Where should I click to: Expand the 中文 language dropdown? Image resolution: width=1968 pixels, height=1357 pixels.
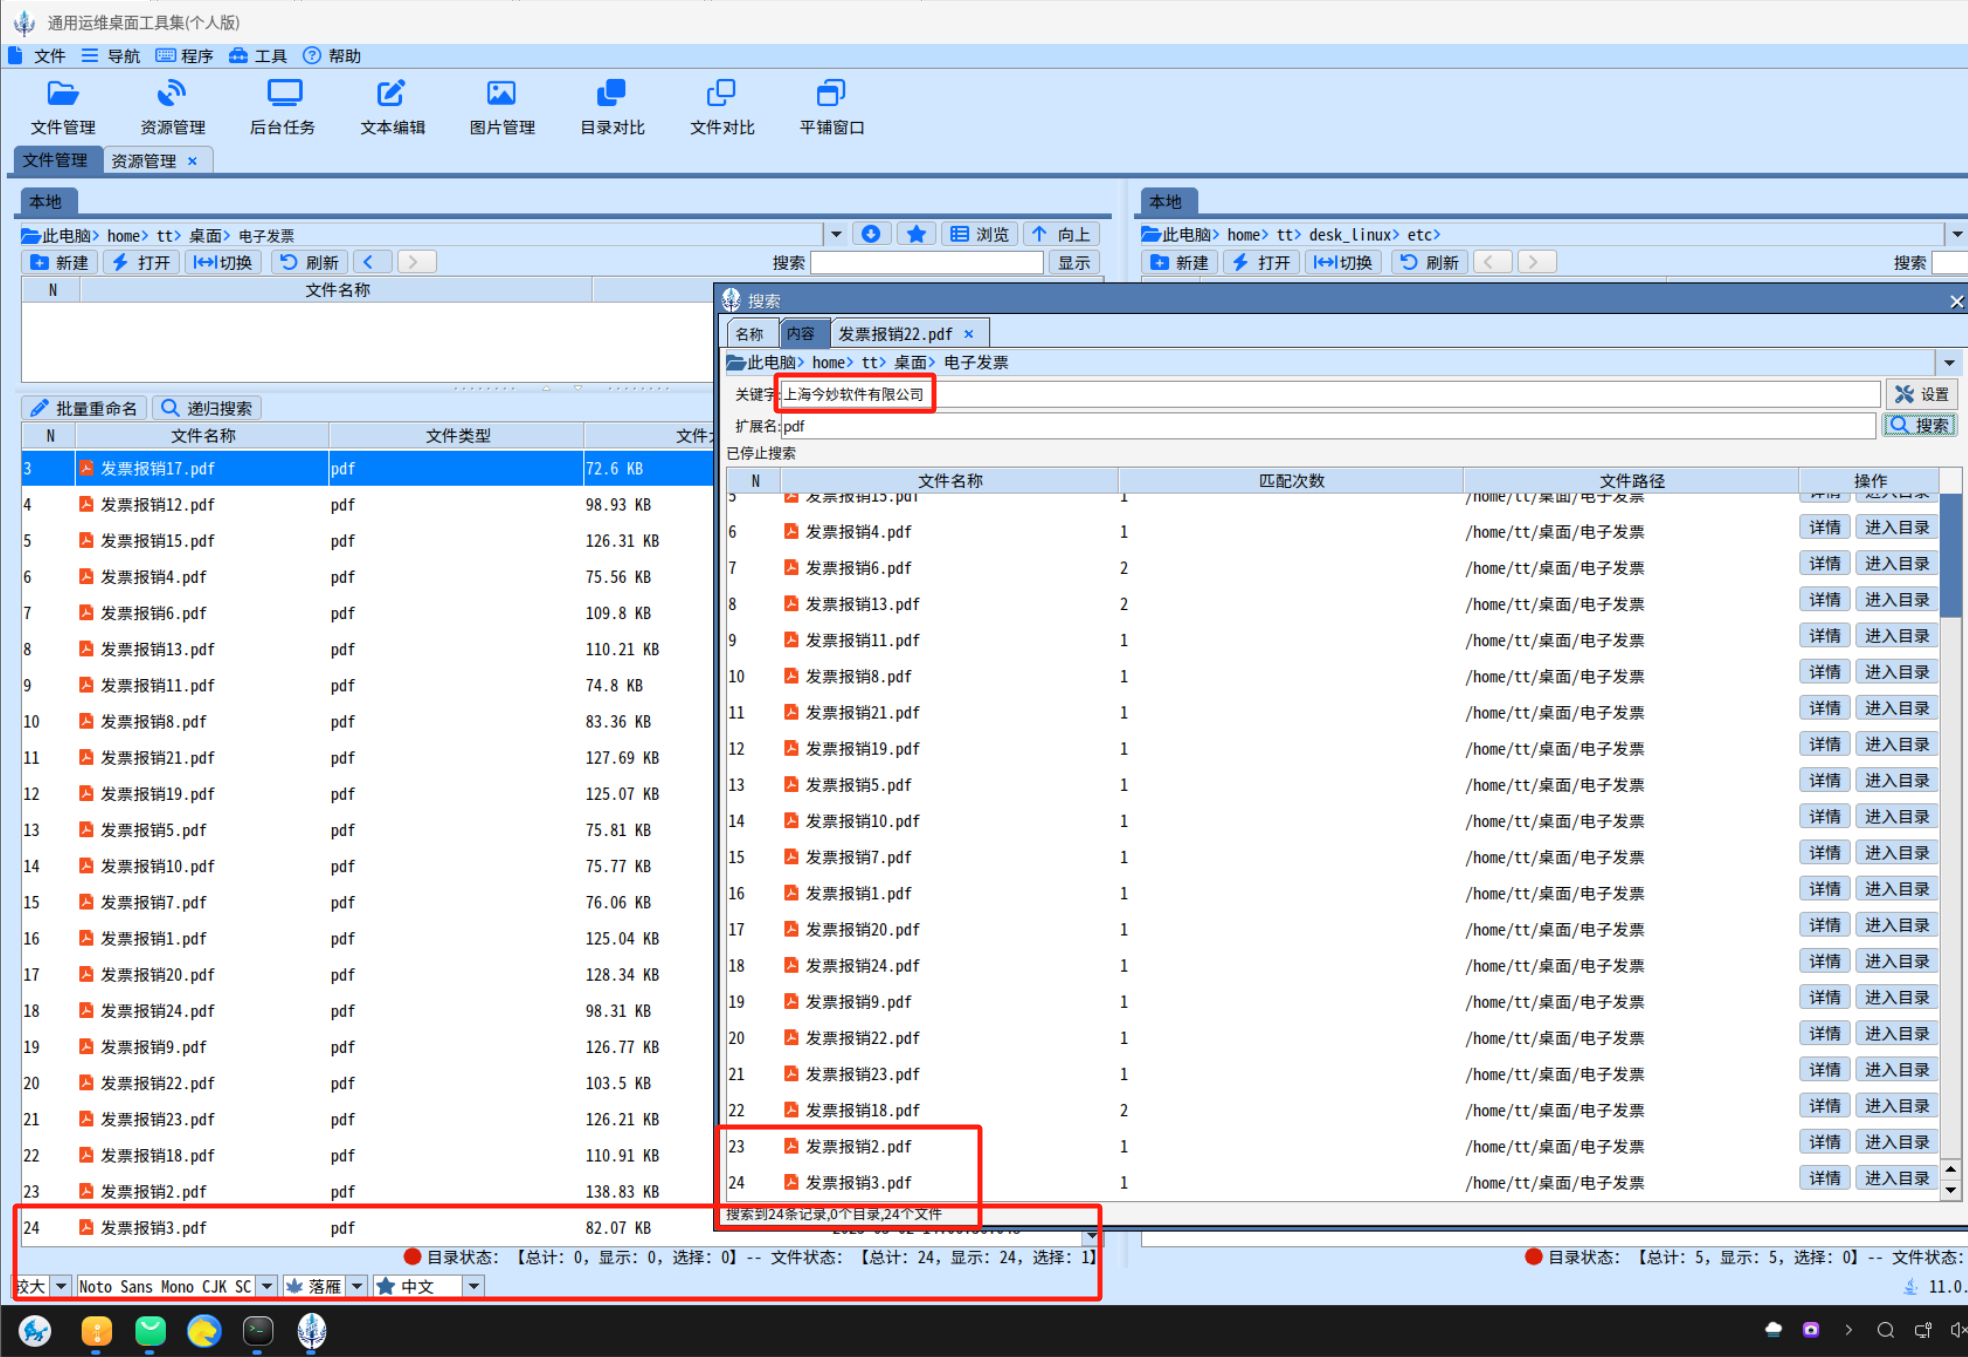(x=474, y=1286)
